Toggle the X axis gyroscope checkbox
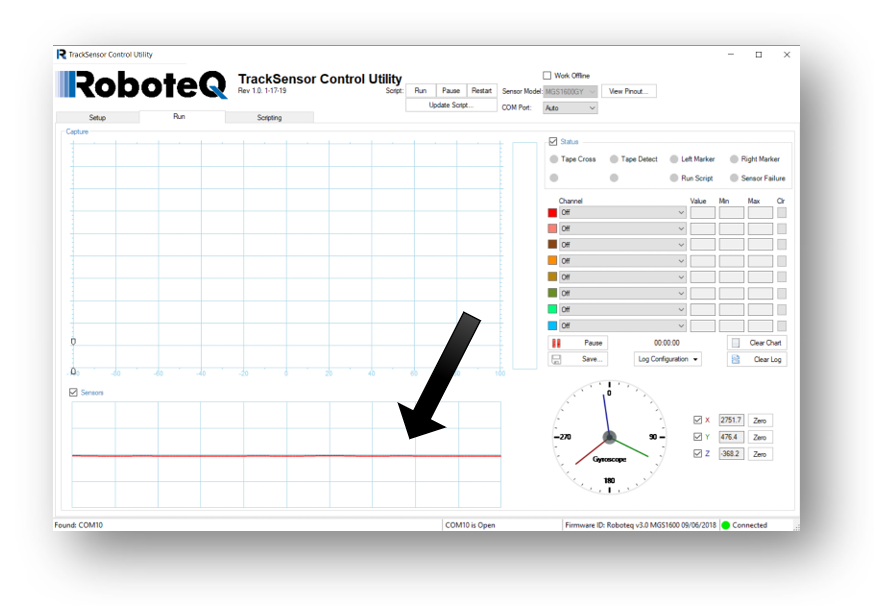Screen dimensions: 874x606 point(697,420)
